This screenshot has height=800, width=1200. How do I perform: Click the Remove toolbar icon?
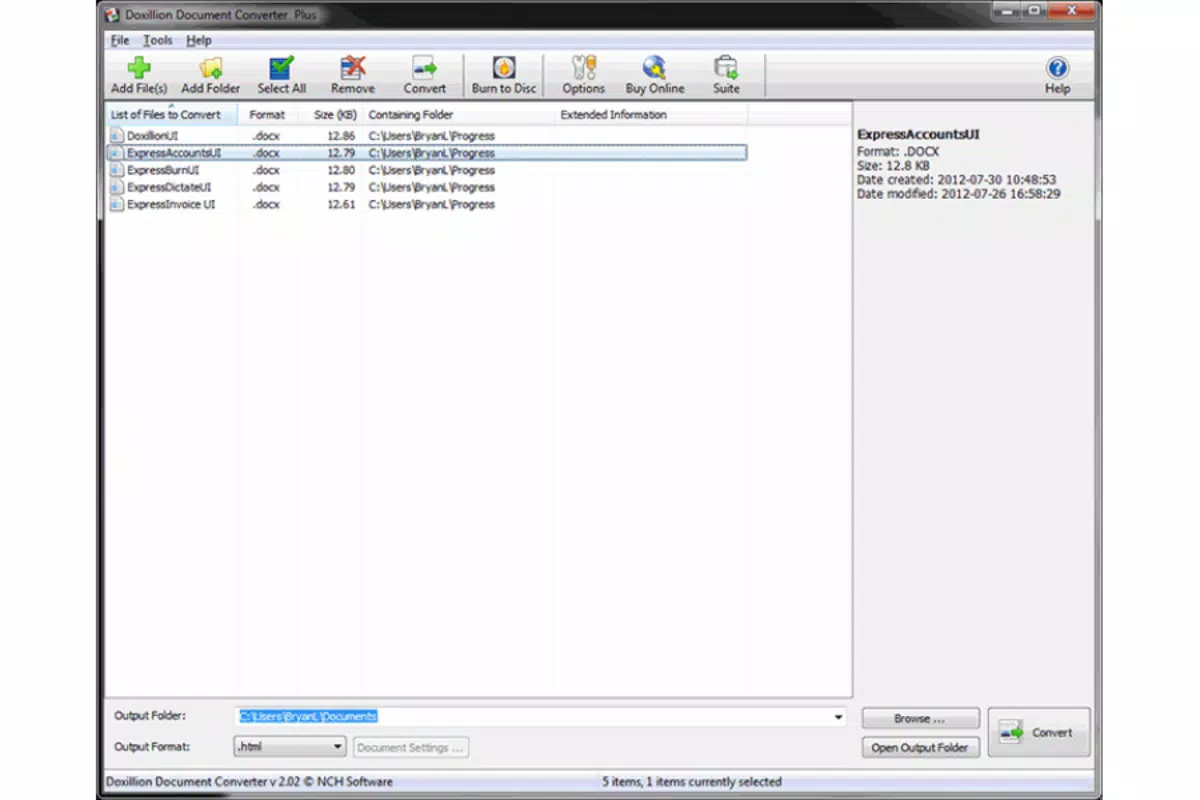click(x=352, y=75)
